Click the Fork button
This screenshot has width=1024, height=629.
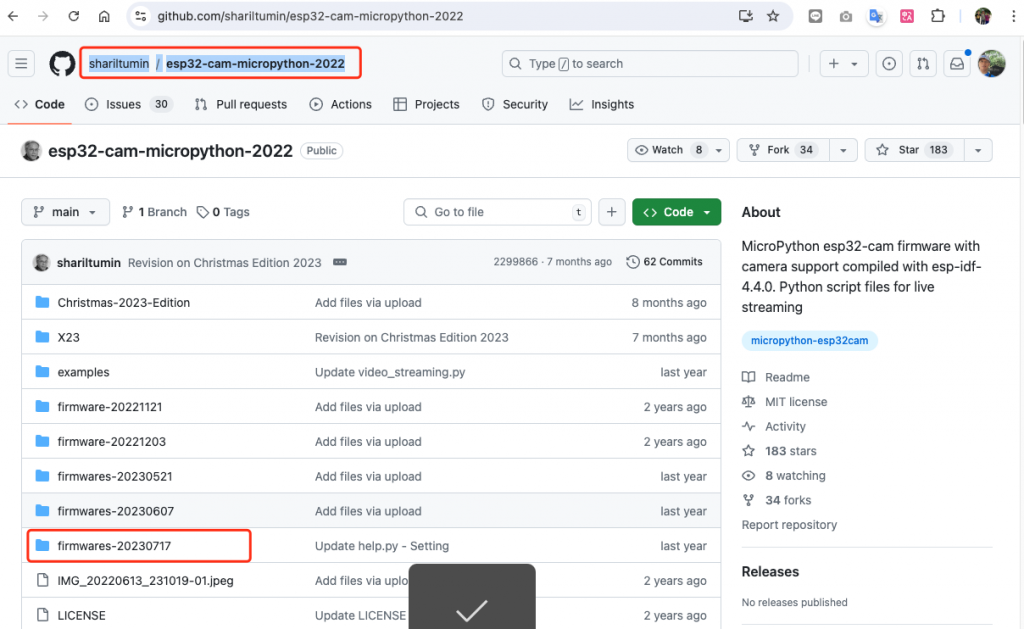[x=784, y=150]
